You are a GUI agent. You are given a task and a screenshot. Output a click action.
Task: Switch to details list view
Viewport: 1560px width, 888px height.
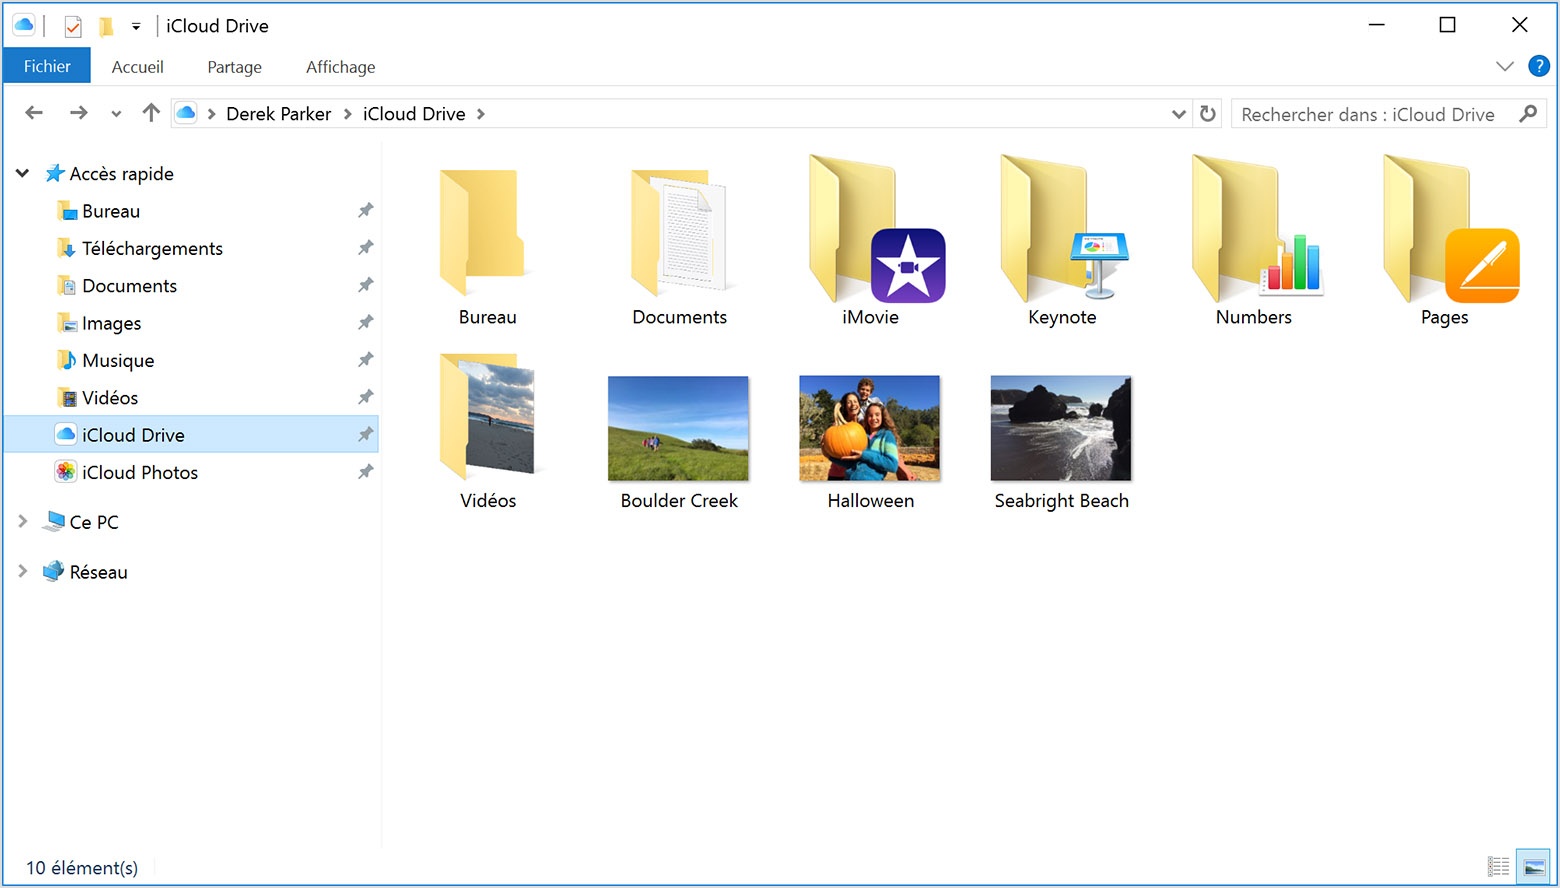(x=1498, y=867)
